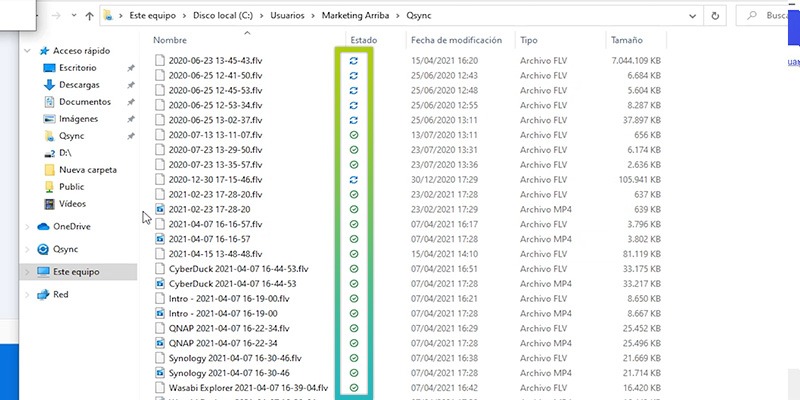Screen dimensions: 800x400
Task: Open recent locations dropdown arrow
Action: pyautogui.click(x=74, y=16)
